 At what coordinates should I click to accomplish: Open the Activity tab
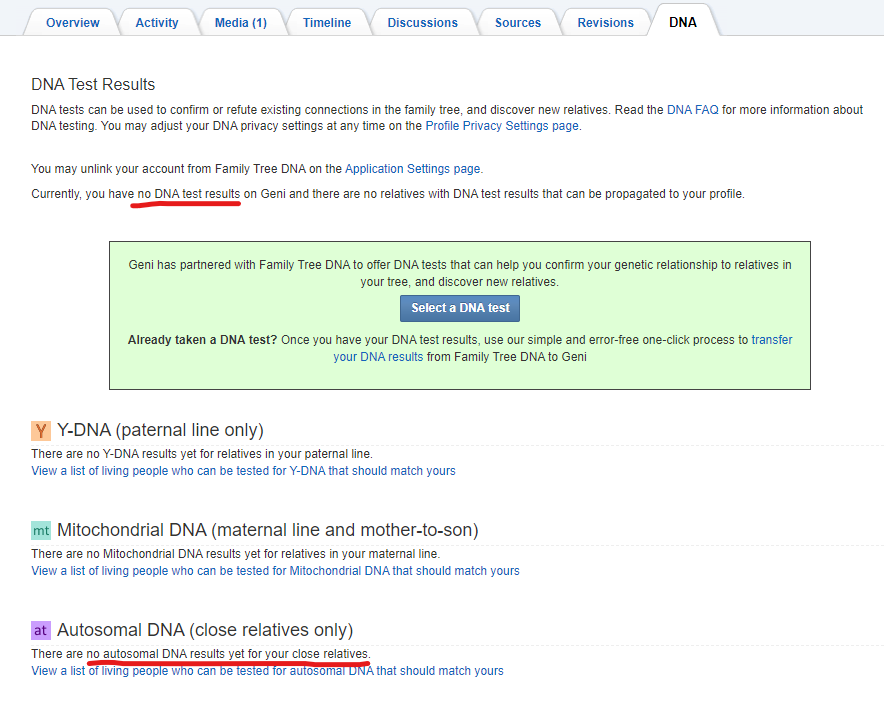click(x=157, y=22)
